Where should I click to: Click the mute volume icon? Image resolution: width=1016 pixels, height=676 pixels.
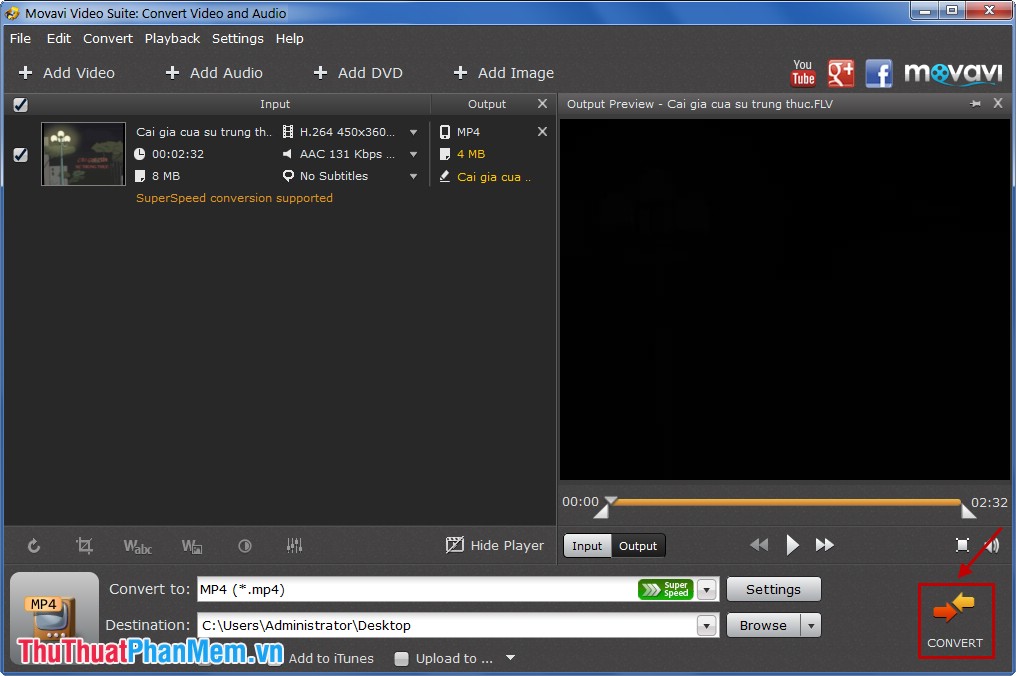(x=993, y=545)
